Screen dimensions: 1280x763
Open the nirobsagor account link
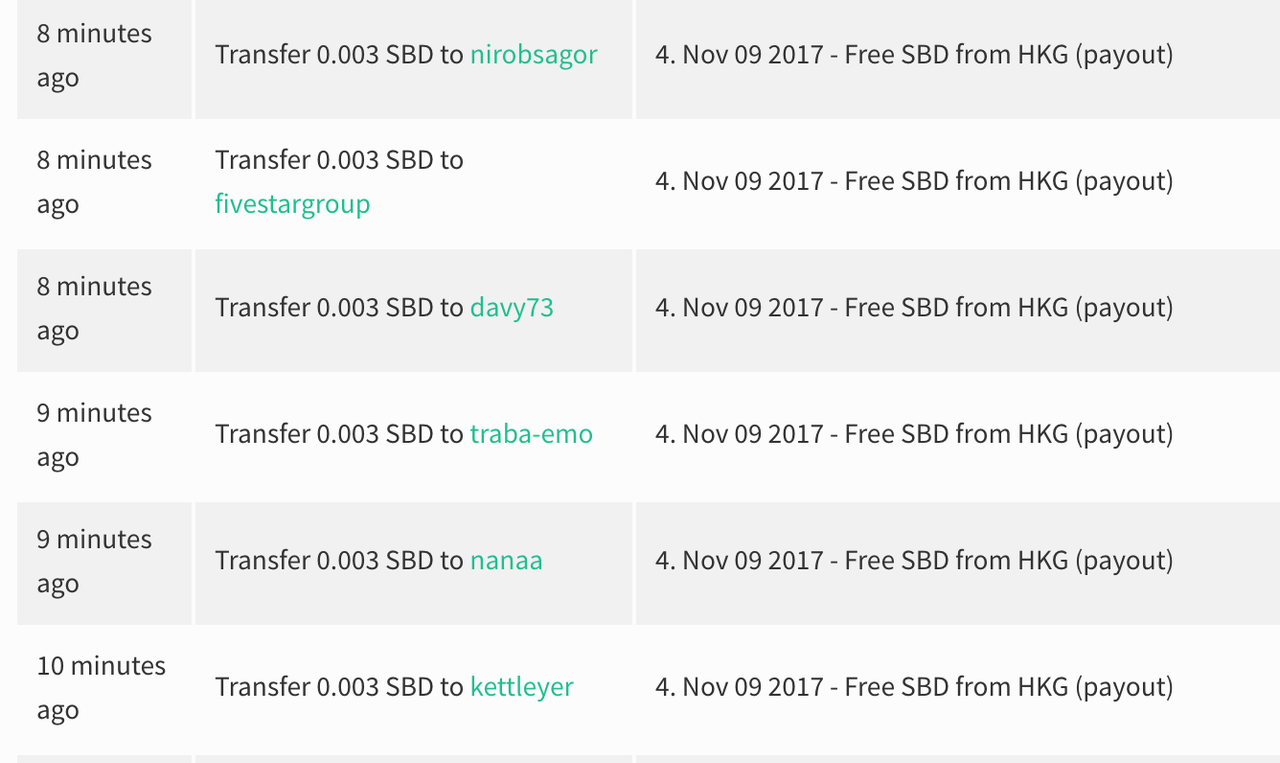[533, 54]
